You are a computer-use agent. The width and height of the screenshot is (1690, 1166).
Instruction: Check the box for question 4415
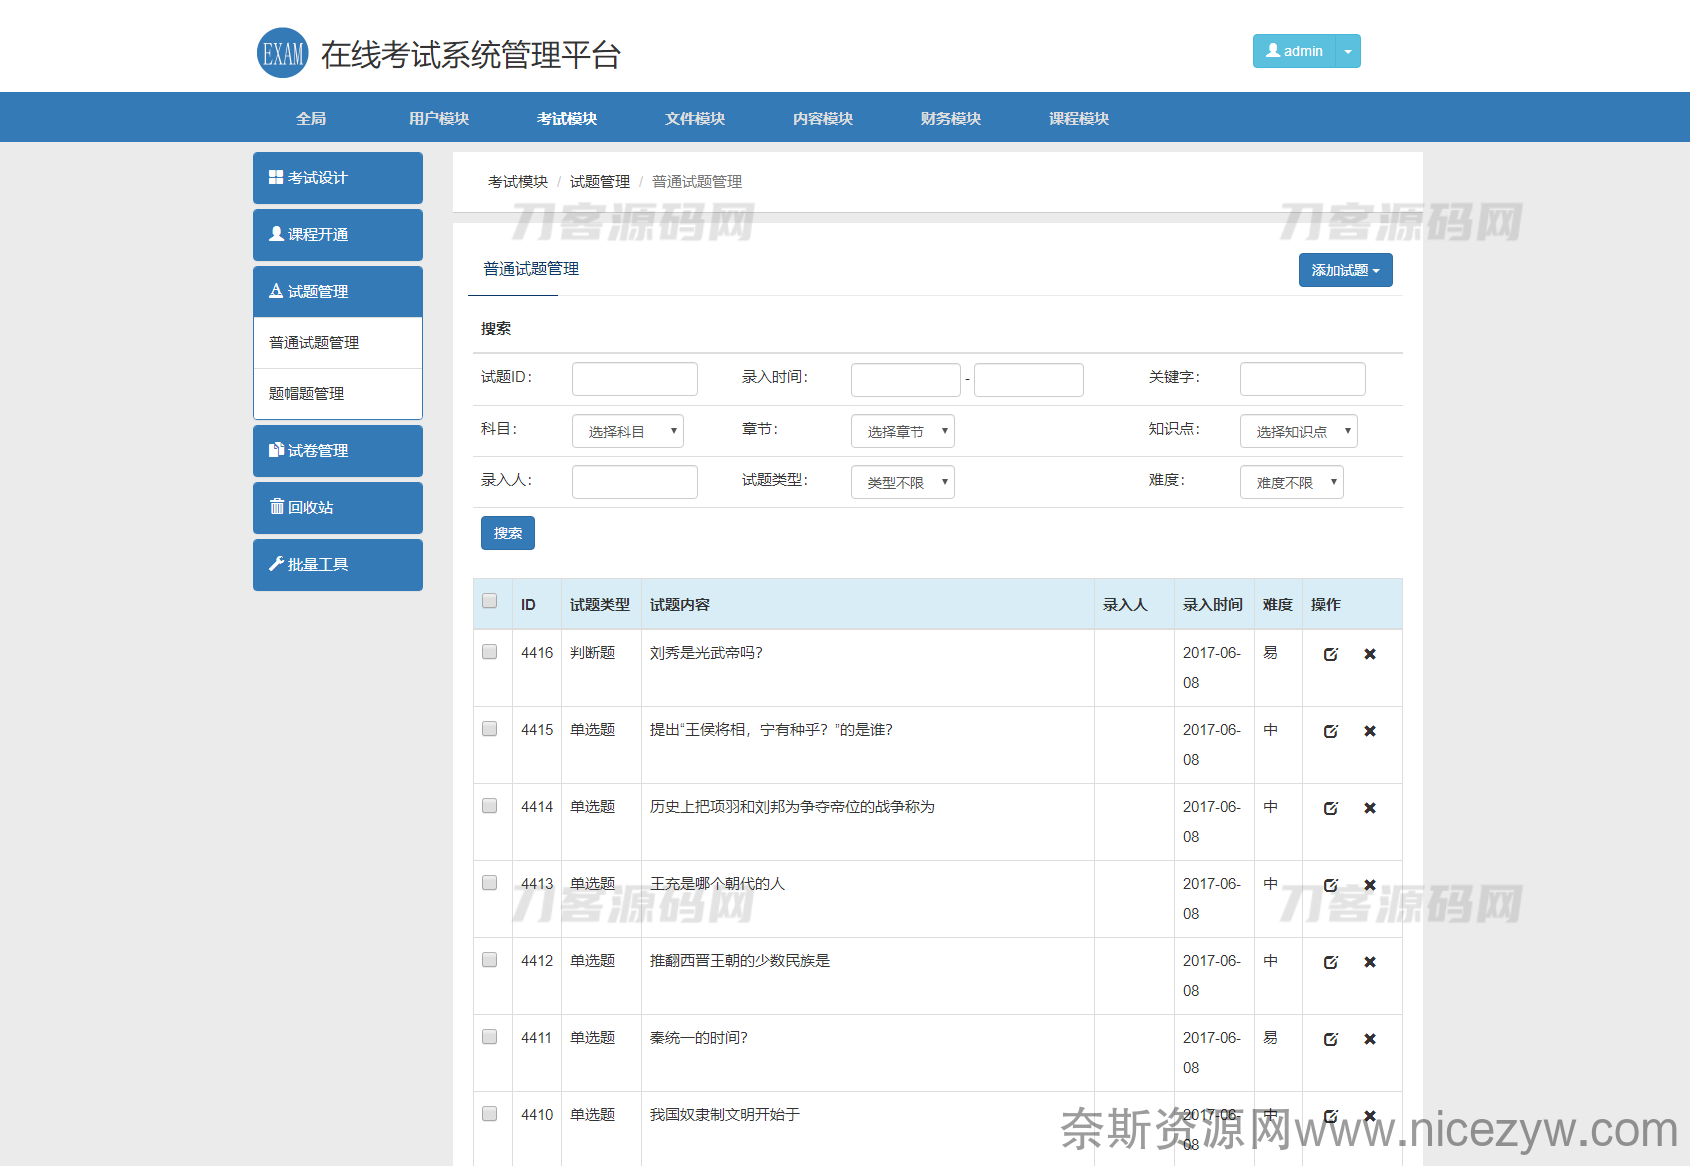[490, 729]
